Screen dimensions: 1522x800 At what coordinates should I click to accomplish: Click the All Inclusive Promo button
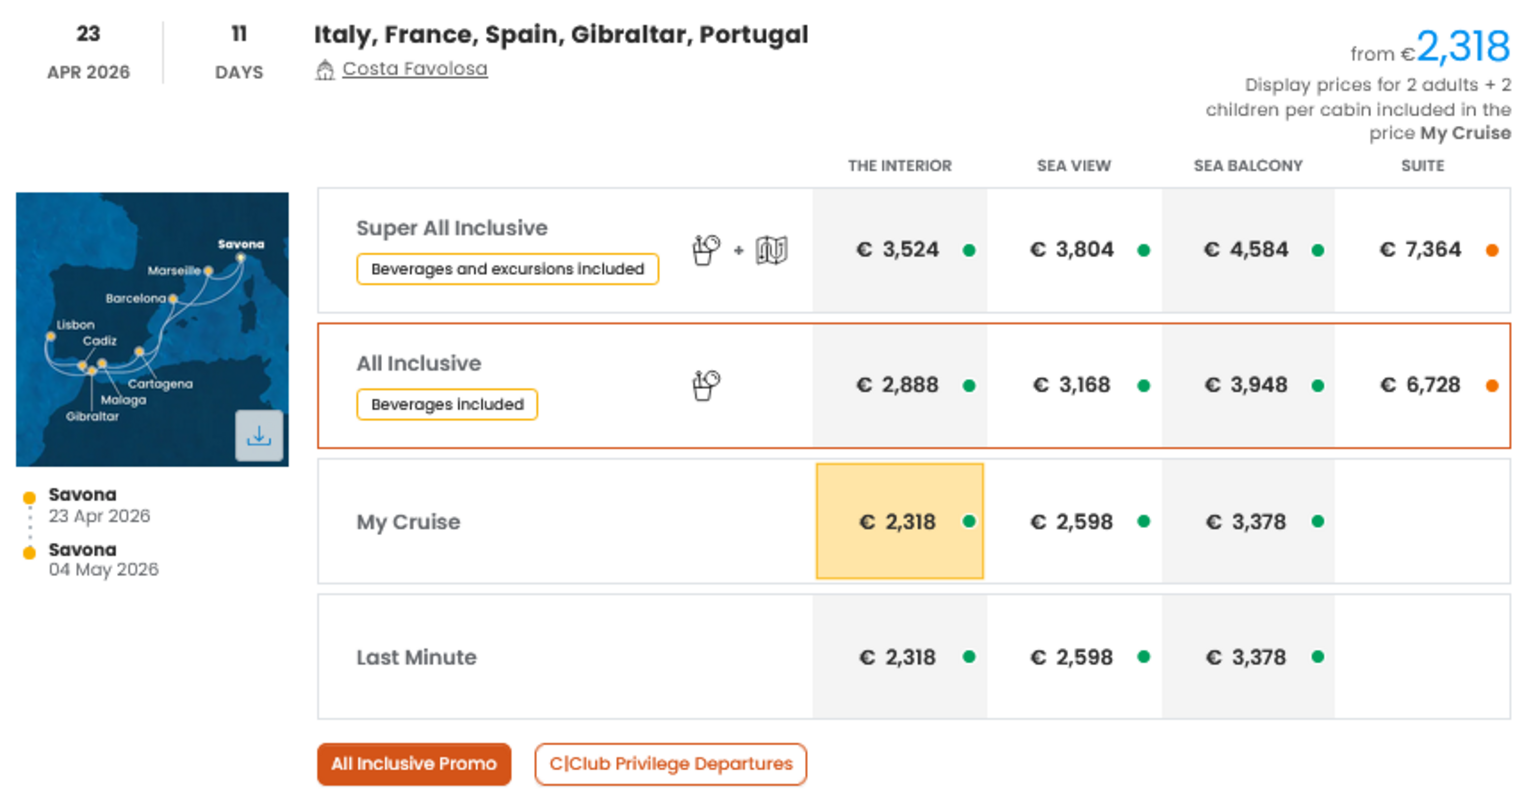click(414, 764)
